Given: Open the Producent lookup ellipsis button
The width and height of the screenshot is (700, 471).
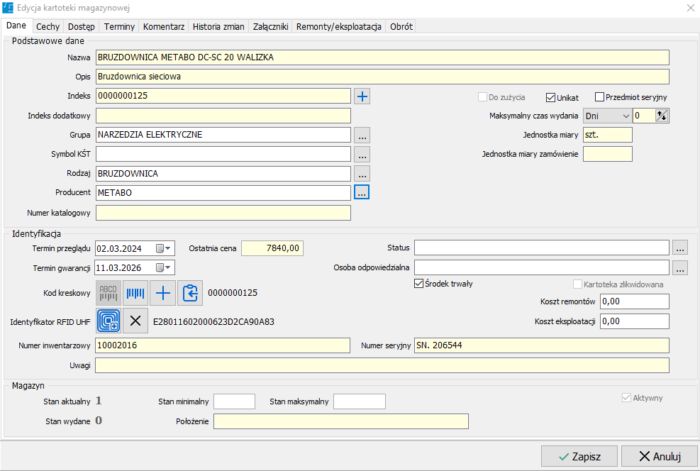Looking at the screenshot, I should pos(362,191).
